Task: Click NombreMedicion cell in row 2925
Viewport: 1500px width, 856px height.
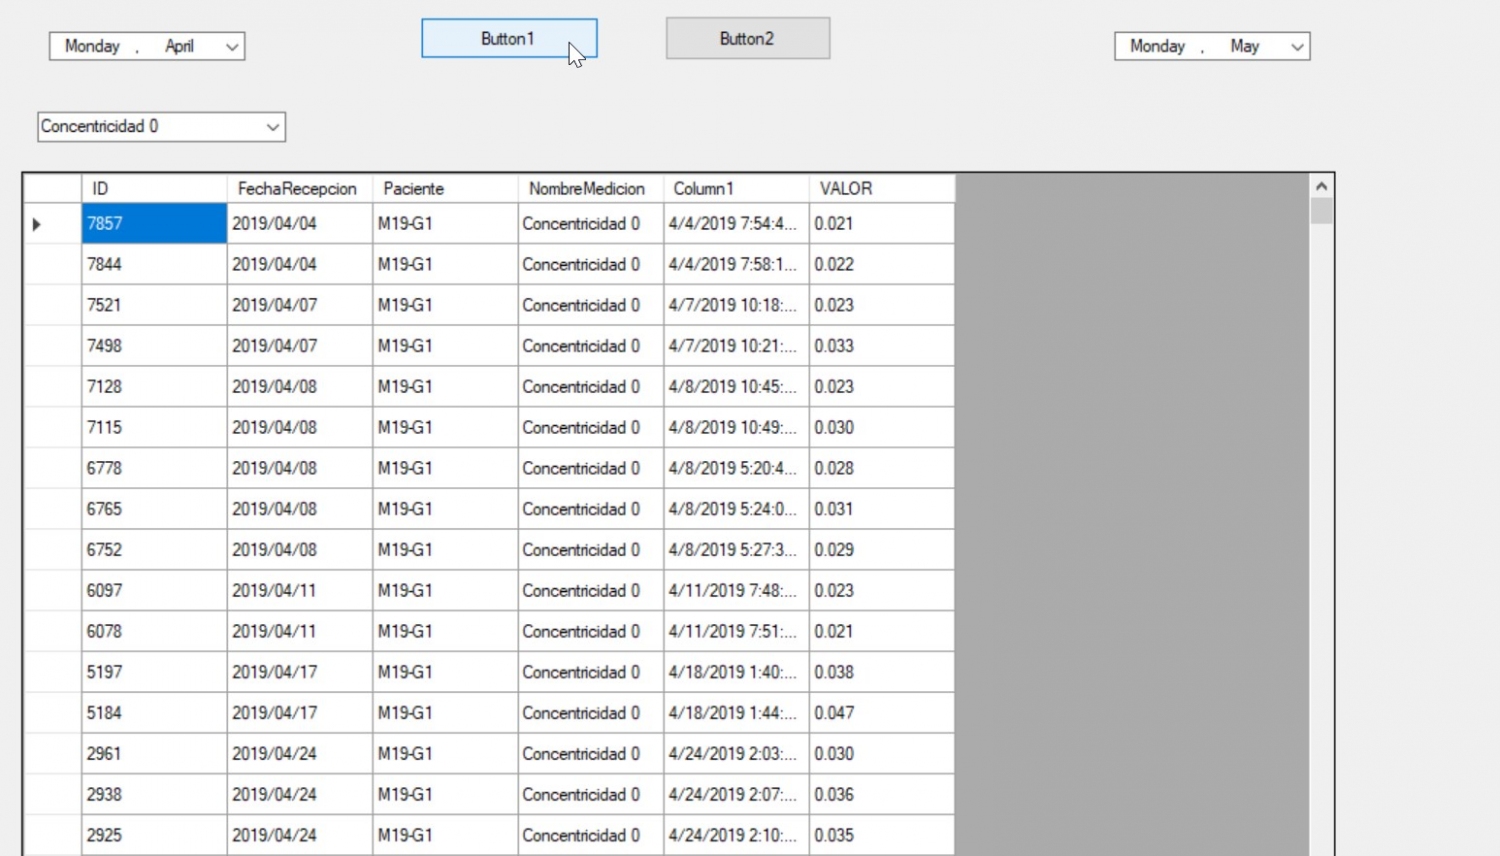Action: point(591,835)
